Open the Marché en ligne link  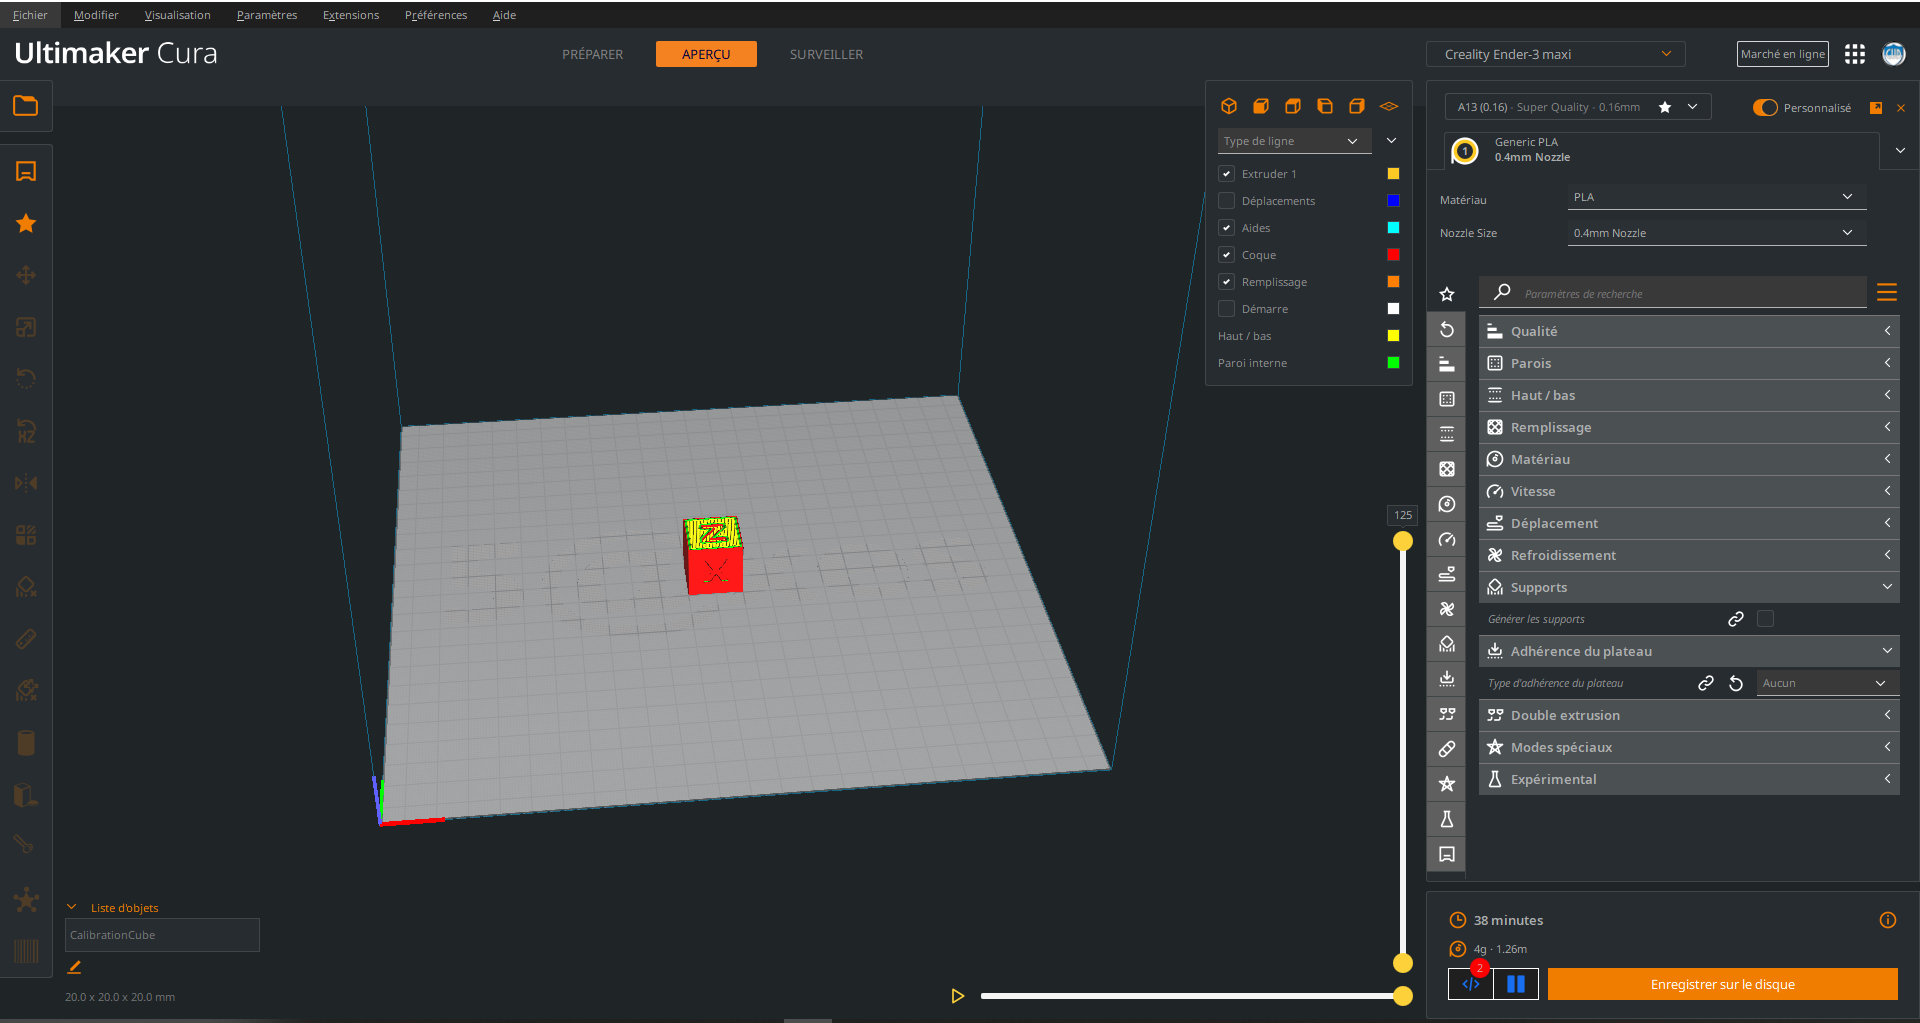point(1782,53)
